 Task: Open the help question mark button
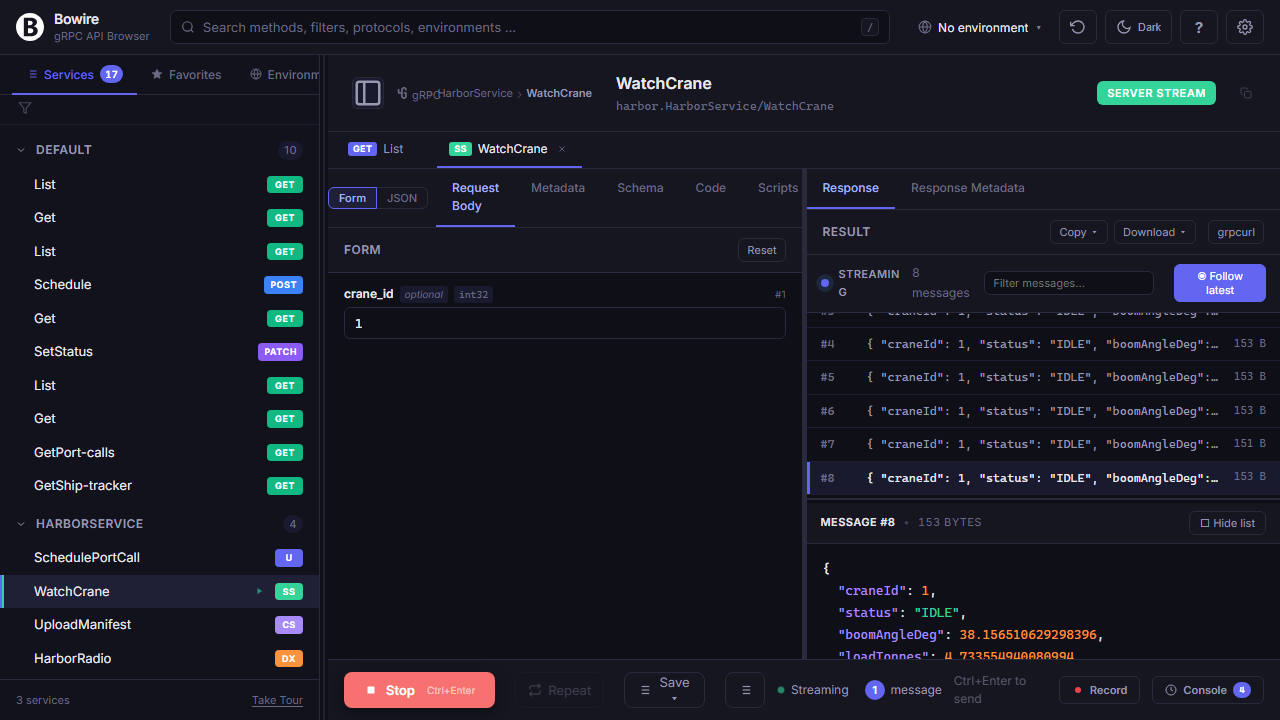tap(1198, 27)
